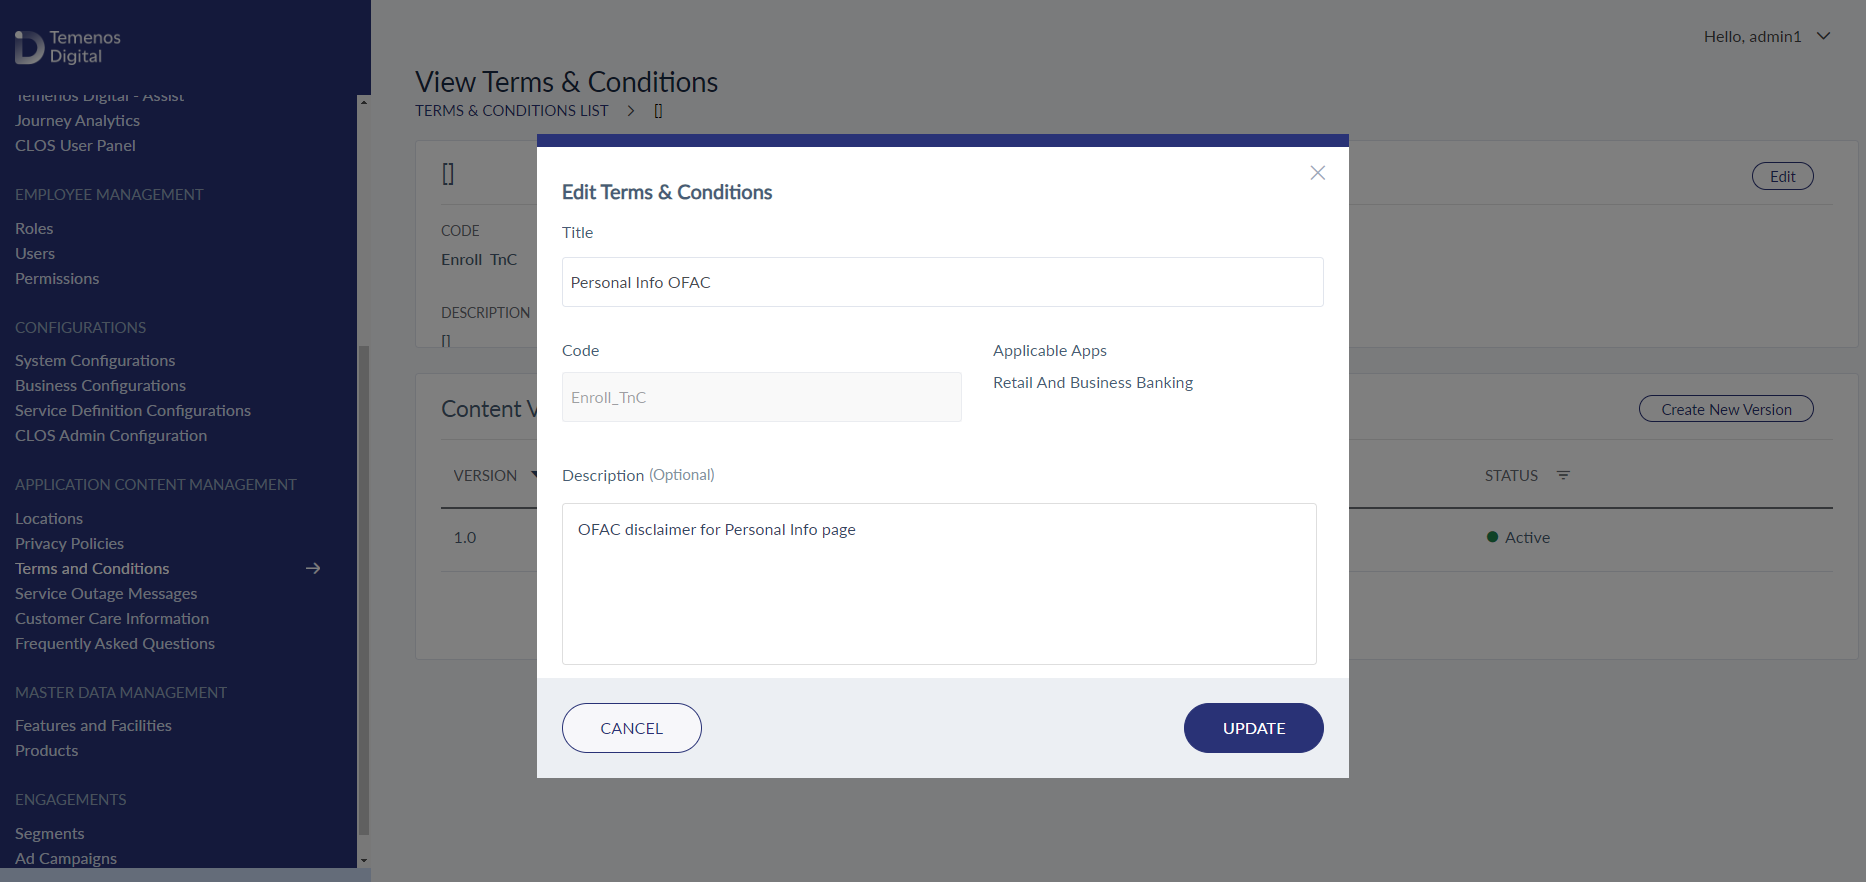Click the arrow next to Terms and Conditions
The width and height of the screenshot is (1866, 882).
(313, 568)
